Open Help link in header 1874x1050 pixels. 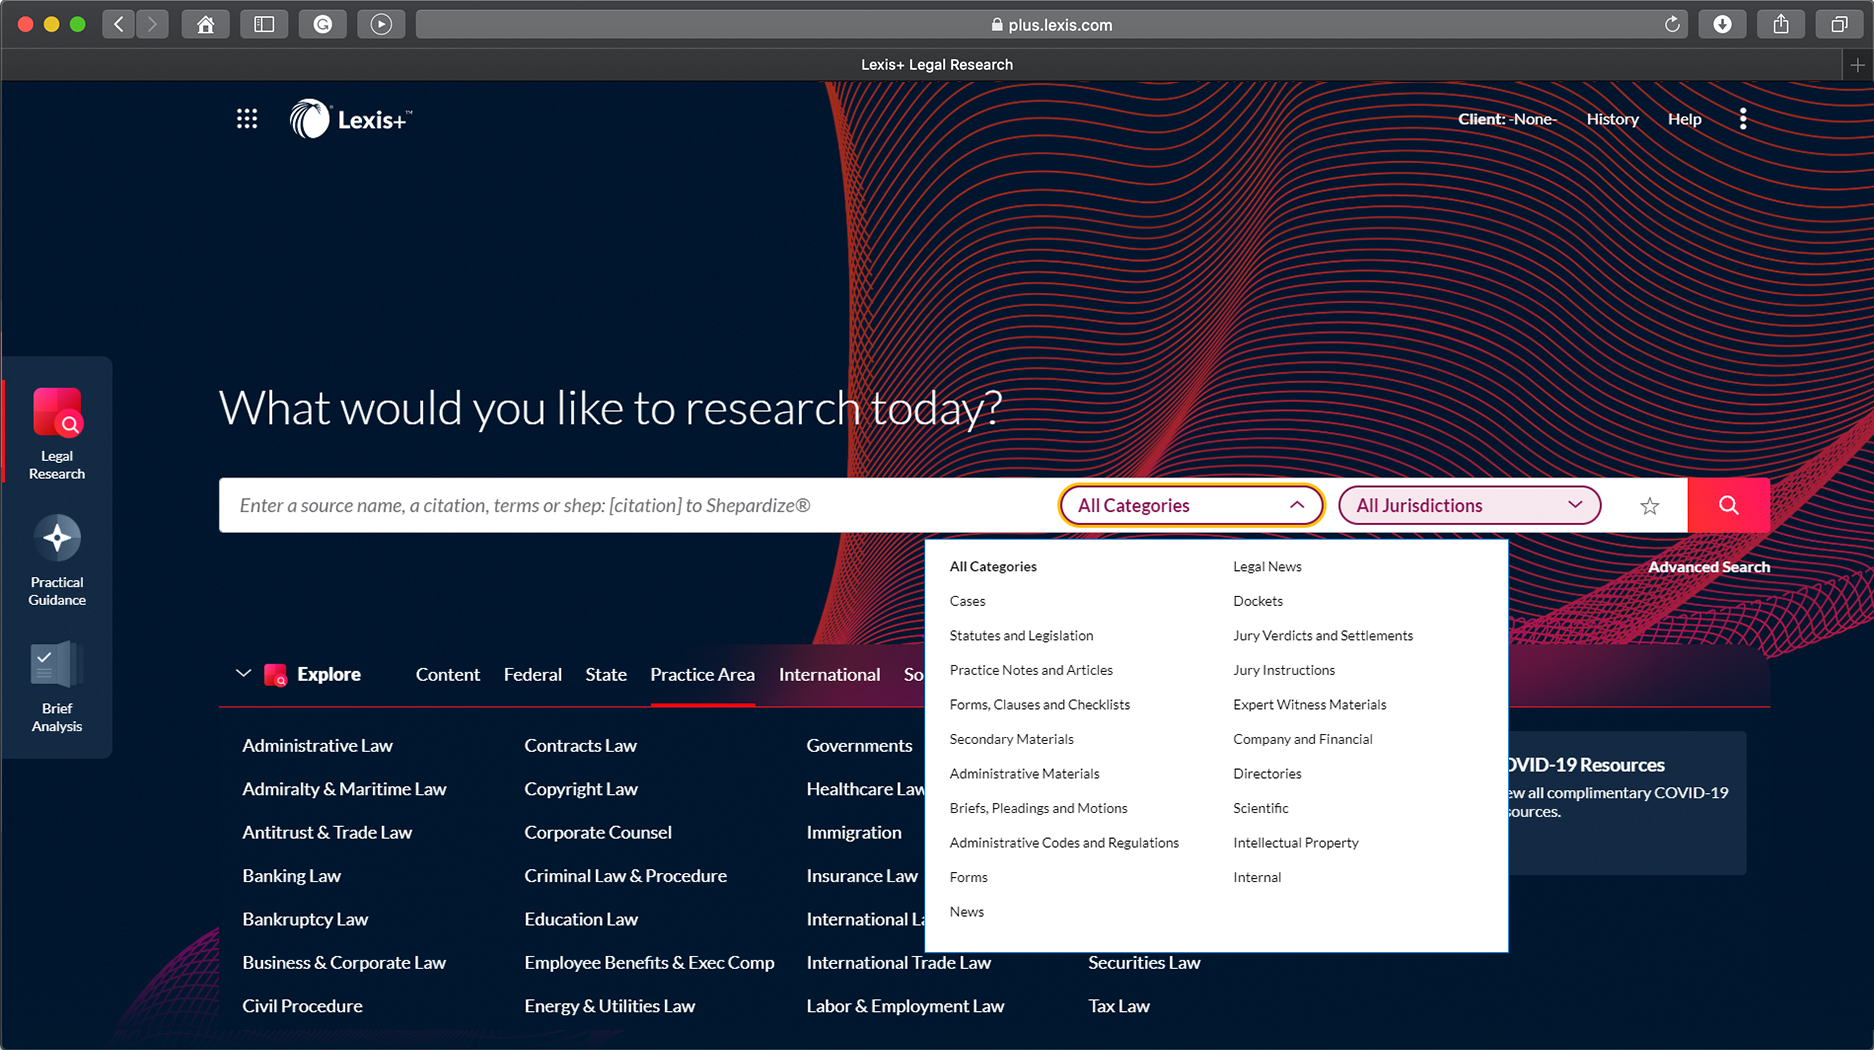(1684, 119)
